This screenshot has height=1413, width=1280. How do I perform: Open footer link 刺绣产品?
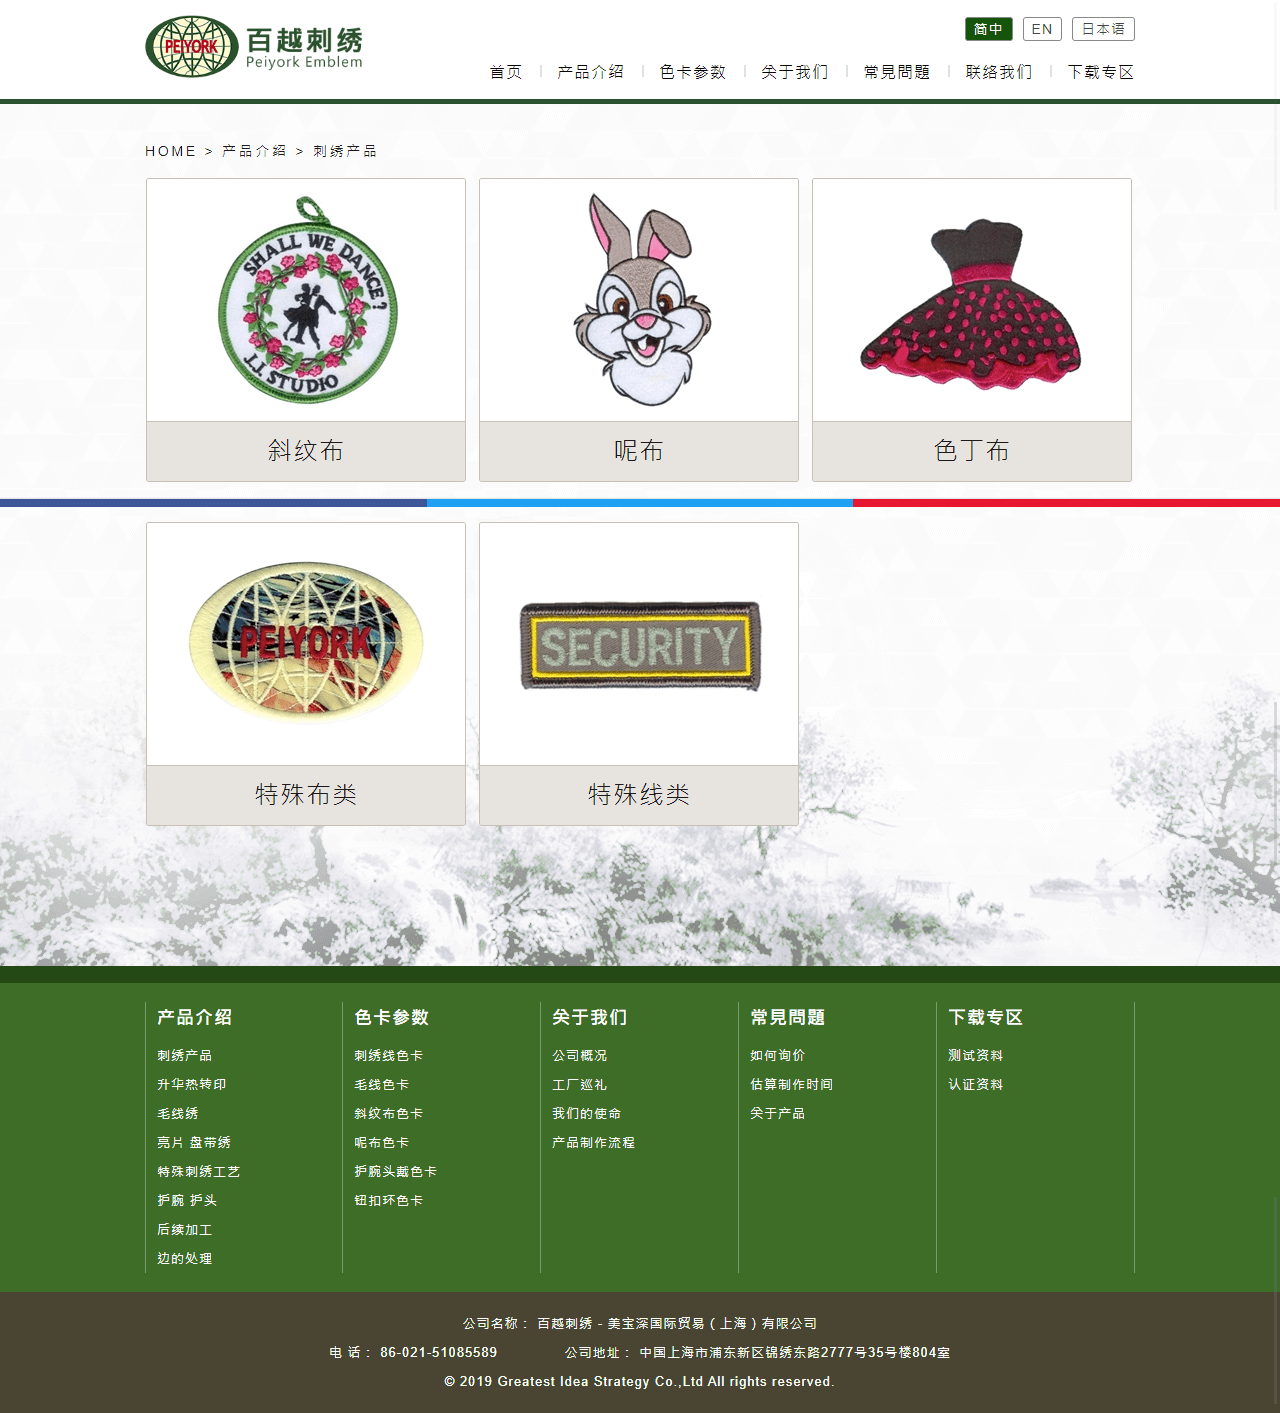185,1055
